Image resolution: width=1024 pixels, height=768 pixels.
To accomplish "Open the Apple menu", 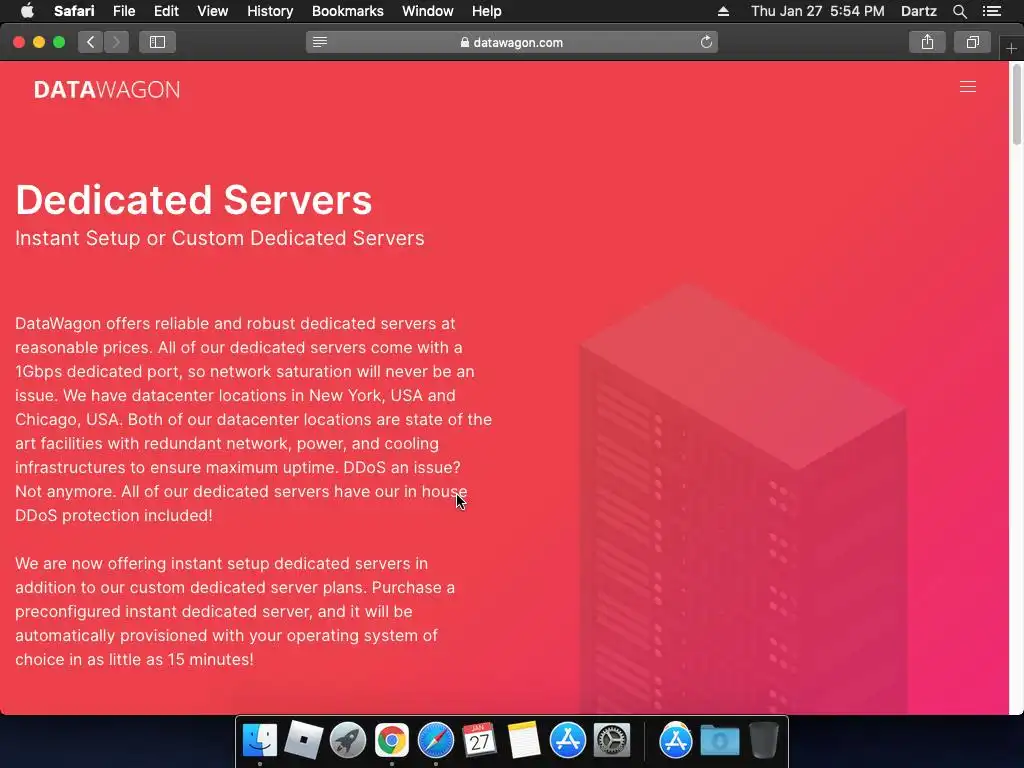I will point(27,11).
